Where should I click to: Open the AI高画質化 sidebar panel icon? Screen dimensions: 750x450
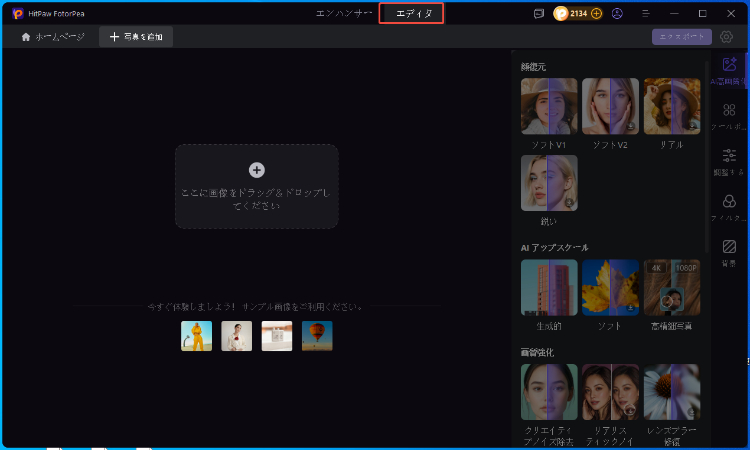tap(729, 65)
